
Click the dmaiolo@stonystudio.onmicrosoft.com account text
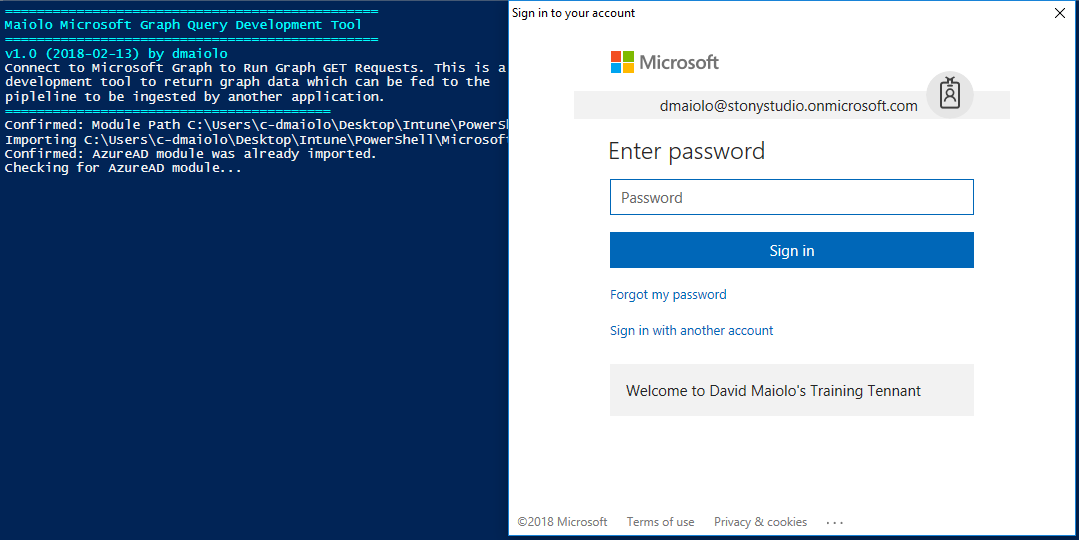[x=789, y=106]
